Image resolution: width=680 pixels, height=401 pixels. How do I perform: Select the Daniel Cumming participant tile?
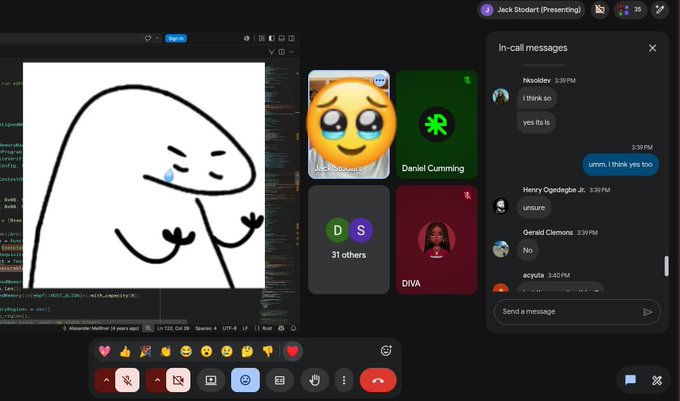[x=436, y=124]
